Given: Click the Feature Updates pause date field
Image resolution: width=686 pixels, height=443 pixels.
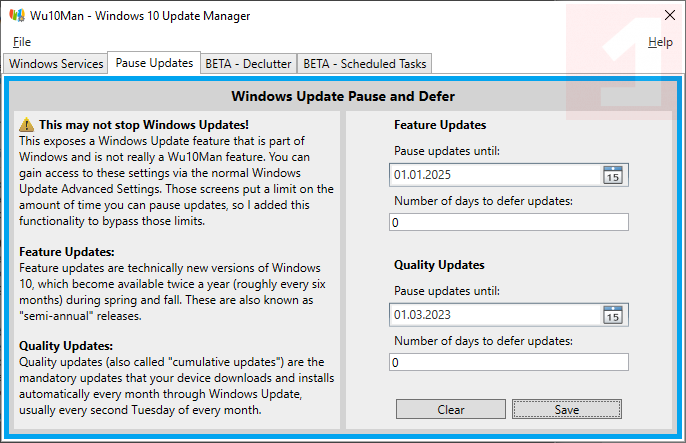Looking at the screenshot, I should 495,175.
